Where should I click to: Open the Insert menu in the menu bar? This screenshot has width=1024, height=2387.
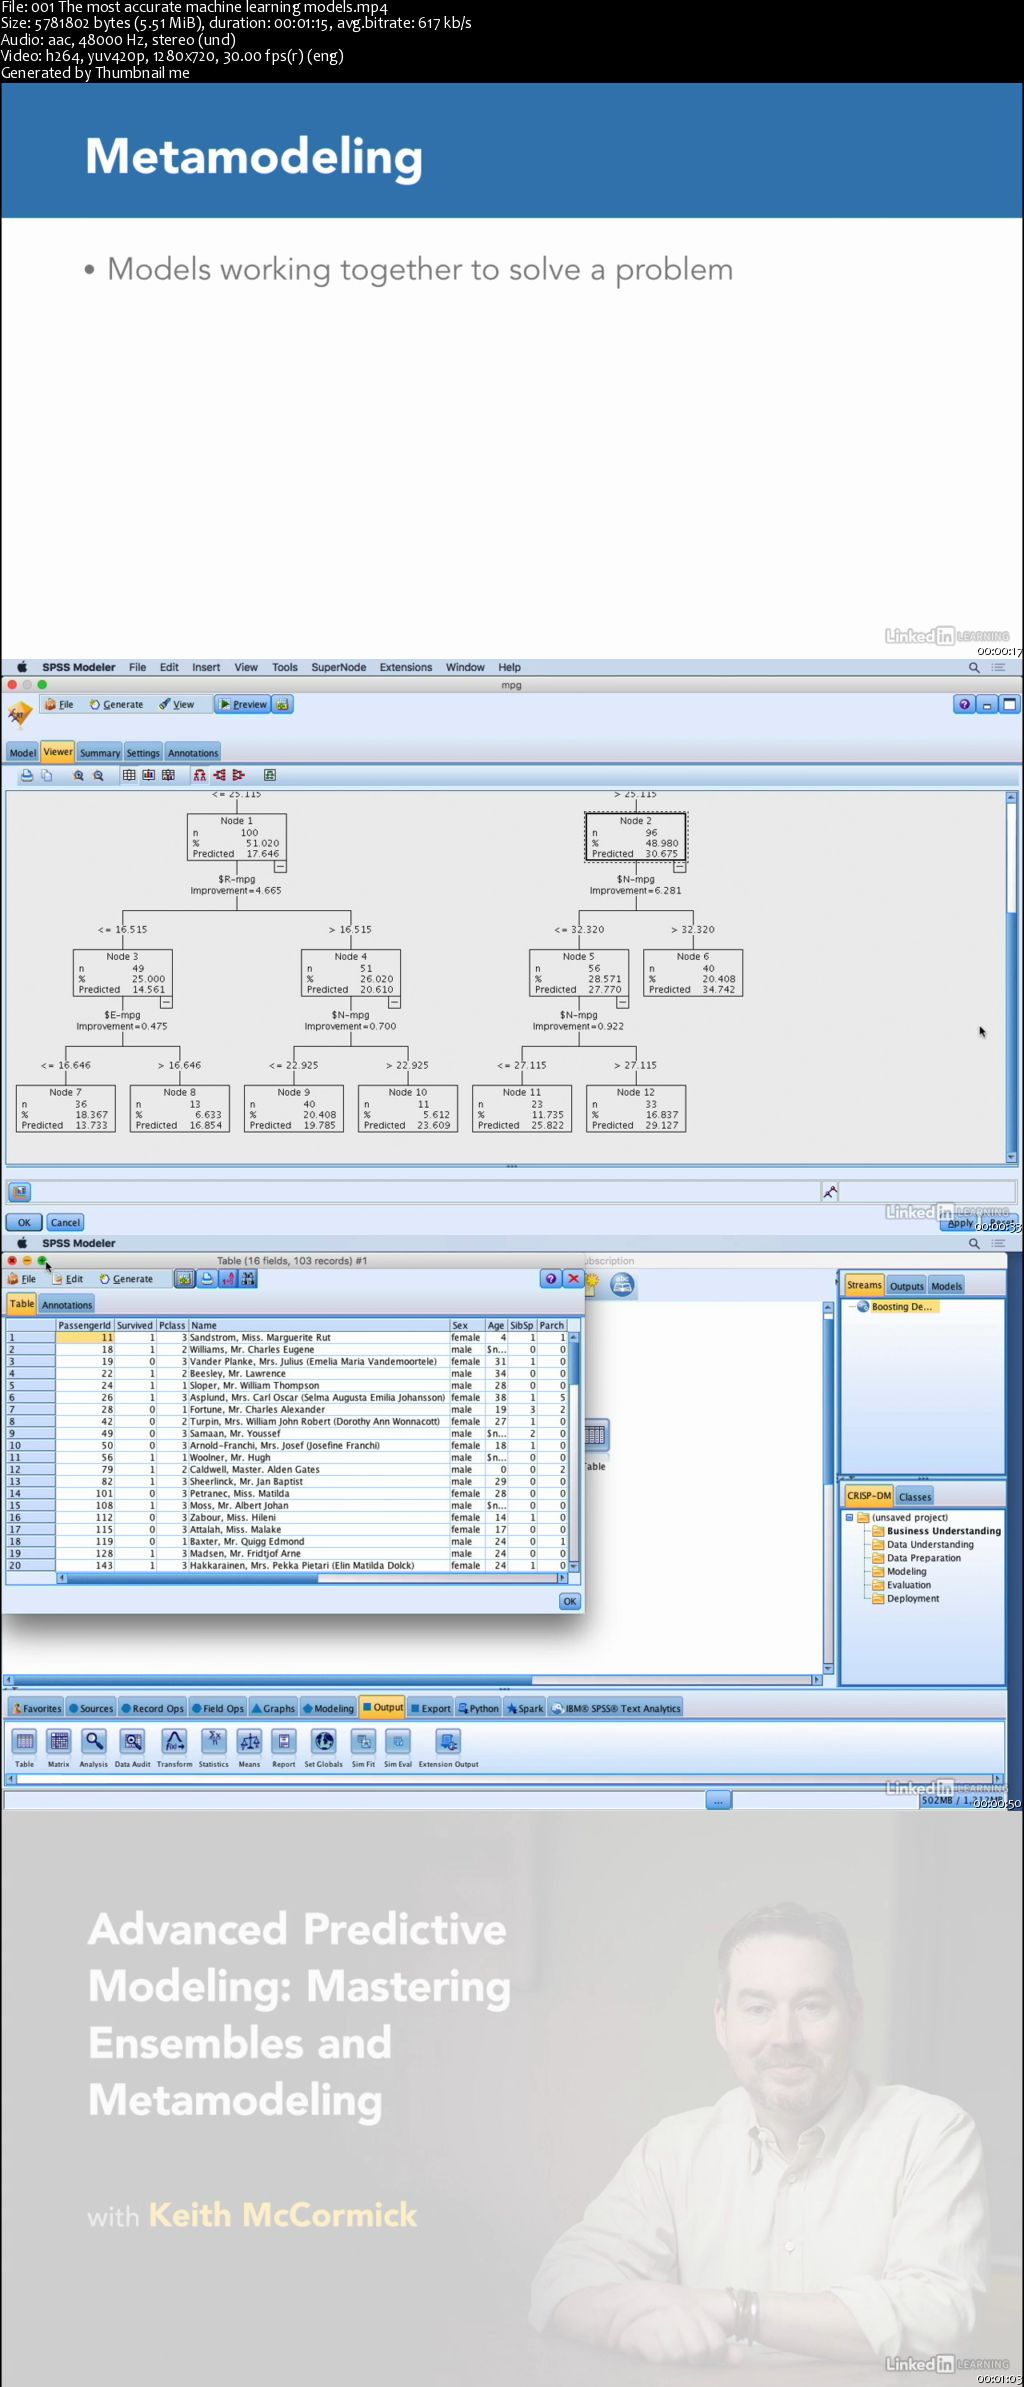(x=206, y=667)
